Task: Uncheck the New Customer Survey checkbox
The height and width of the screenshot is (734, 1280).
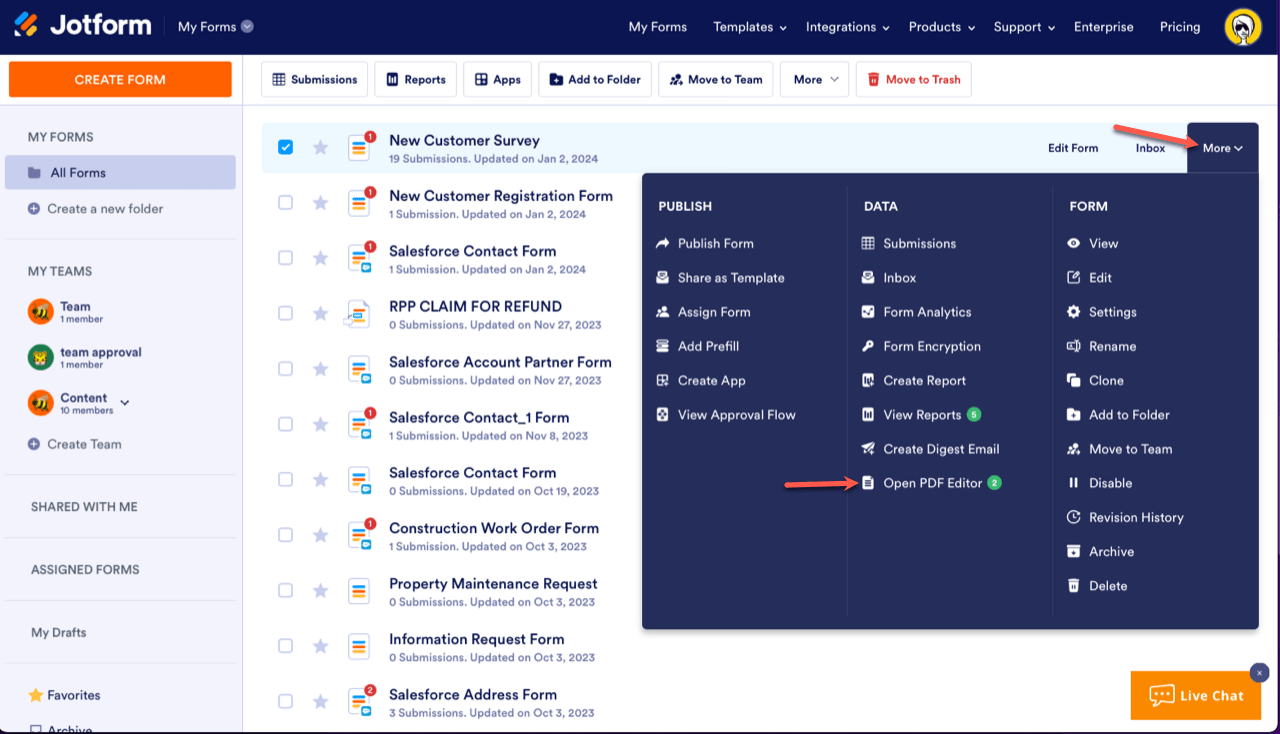Action: pos(286,147)
